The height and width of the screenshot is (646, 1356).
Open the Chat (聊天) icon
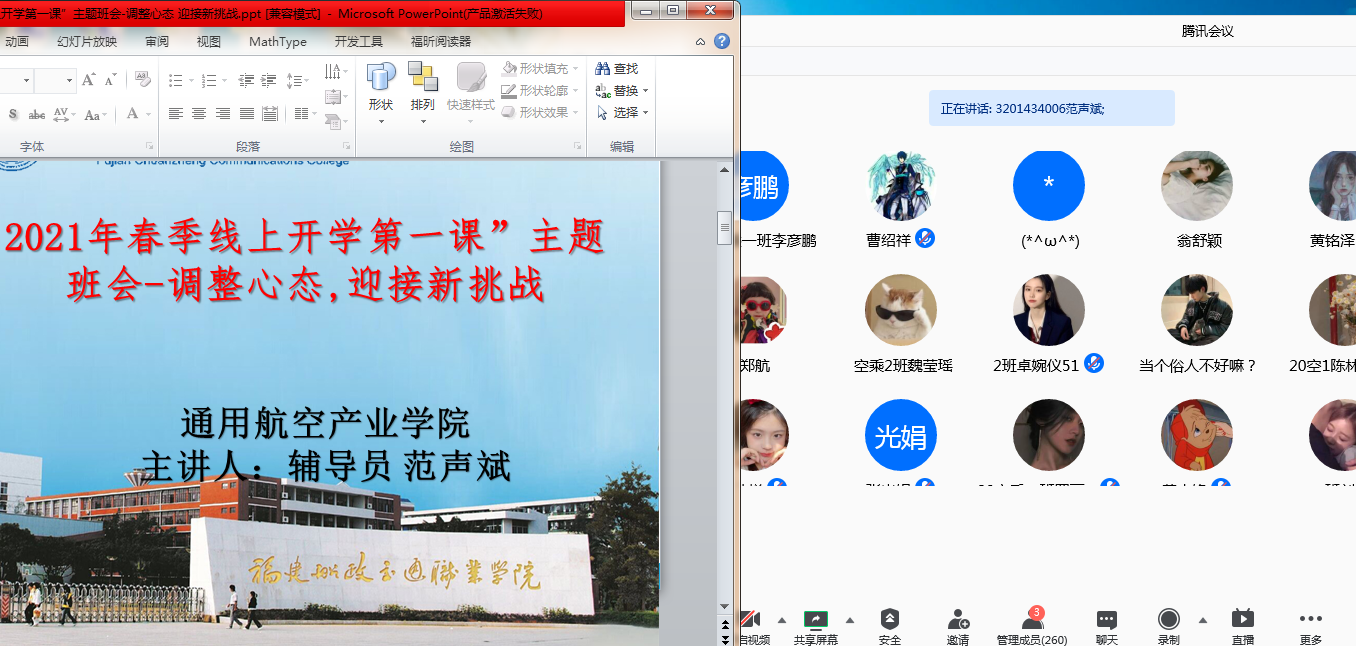(x=1106, y=620)
